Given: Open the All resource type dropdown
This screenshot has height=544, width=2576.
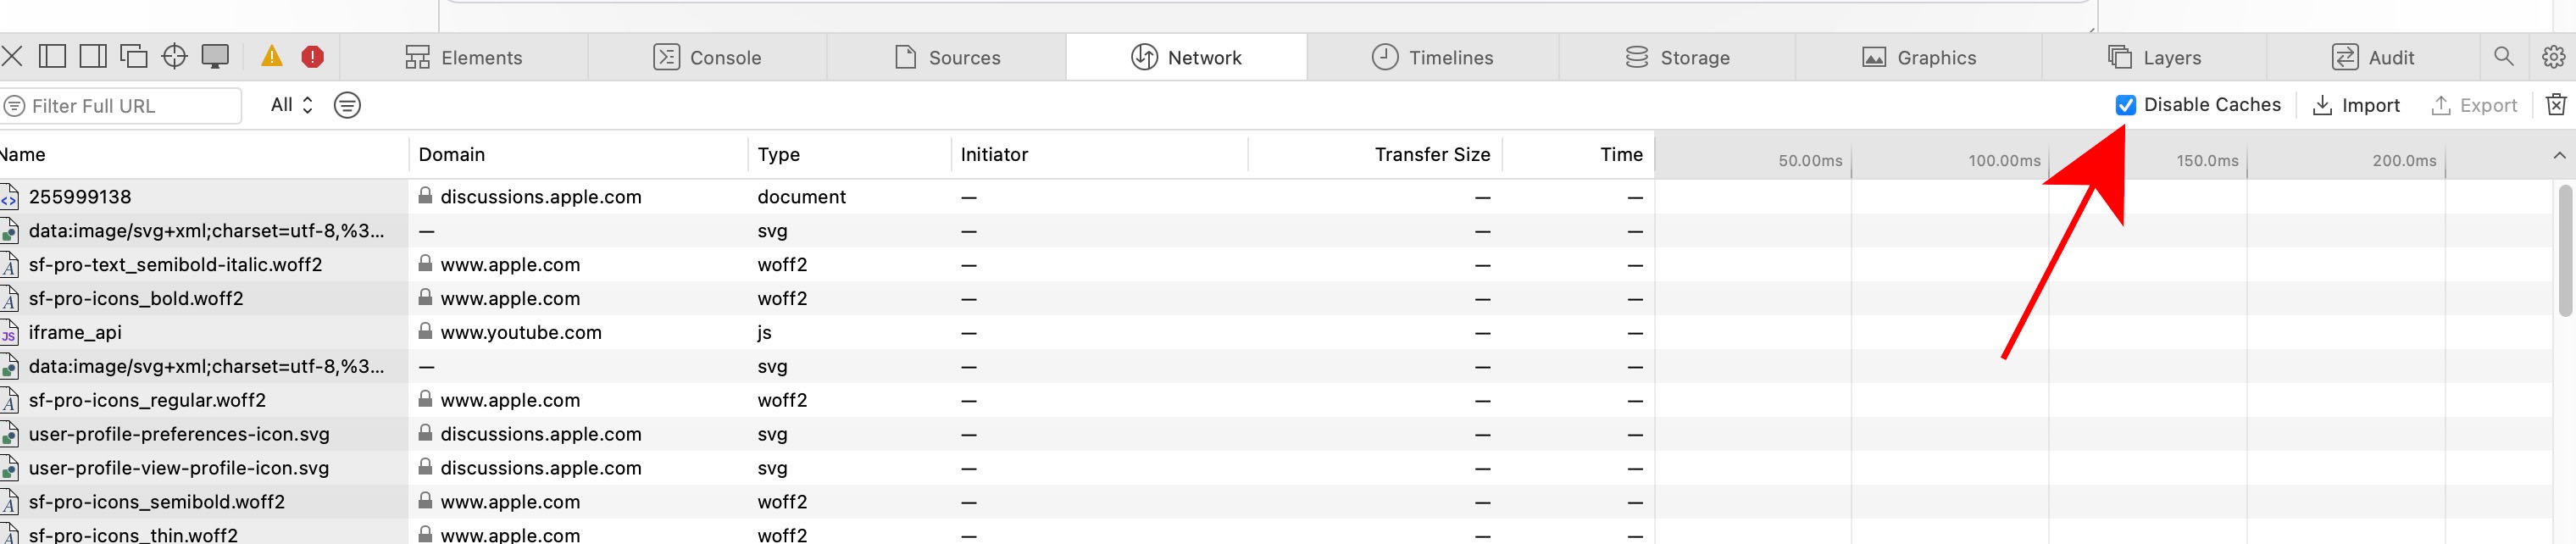Looking at the screenshot, I should click(x=291, y=104).
